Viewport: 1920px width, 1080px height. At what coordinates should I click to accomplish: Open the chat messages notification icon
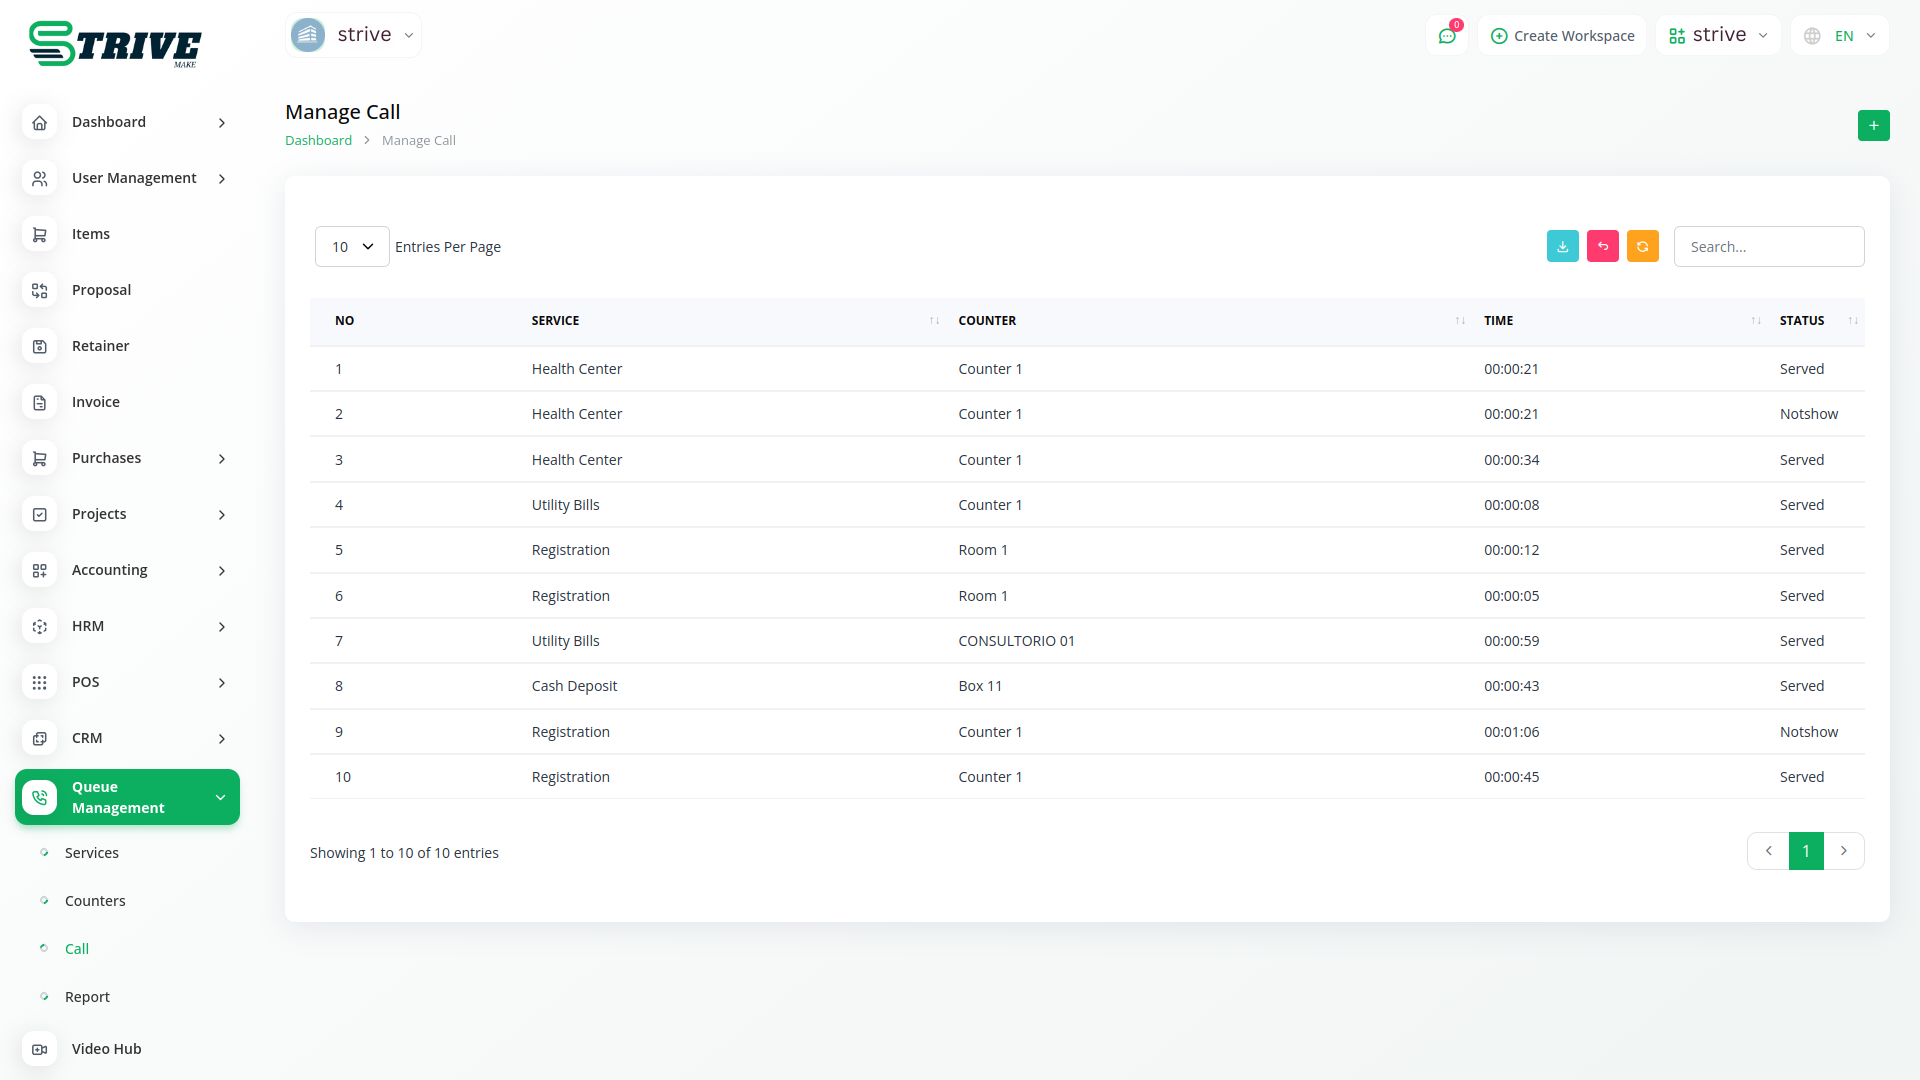pos(1446,36)
